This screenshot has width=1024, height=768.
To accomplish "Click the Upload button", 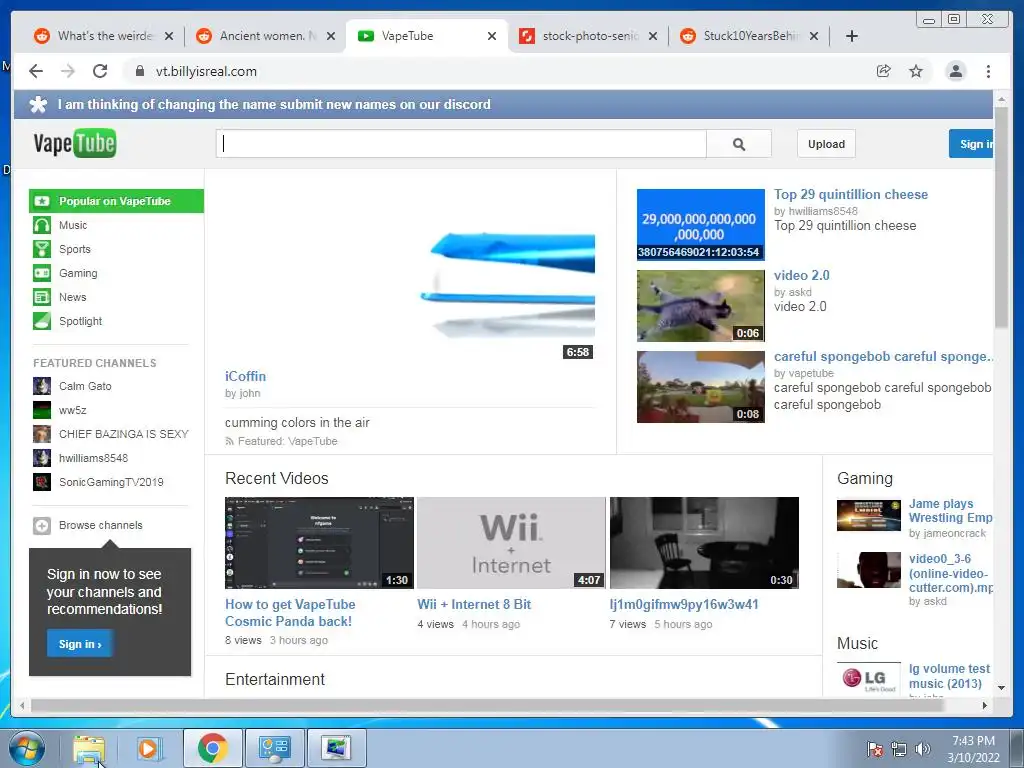I will 826,144.
